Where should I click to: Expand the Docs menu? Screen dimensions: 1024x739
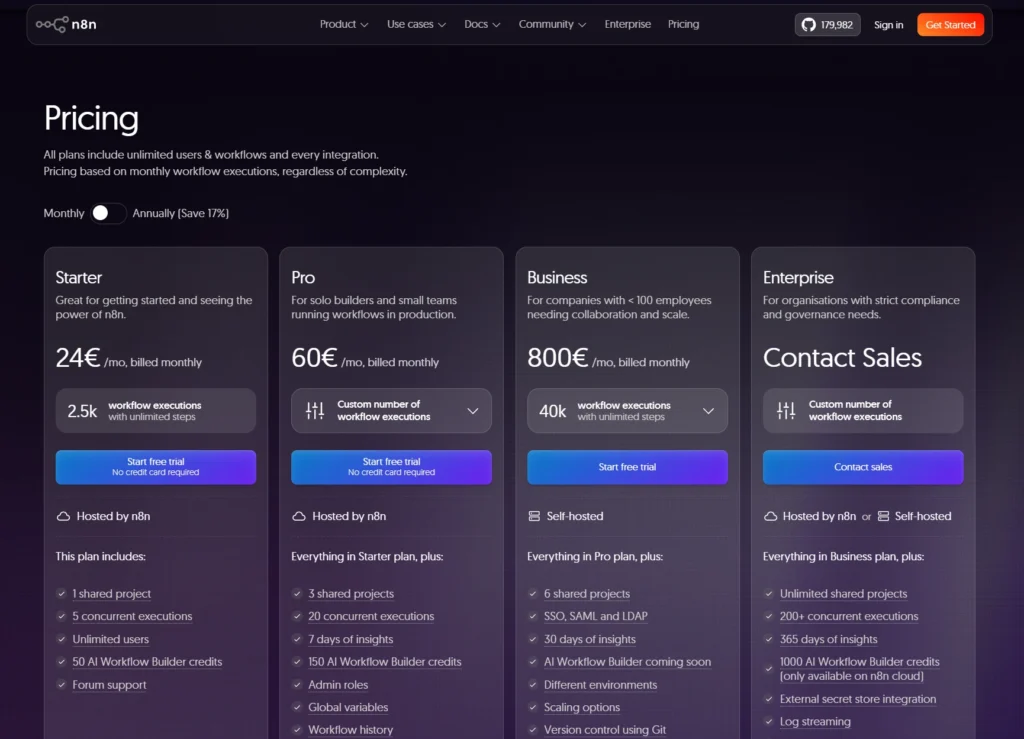[x=482, y=24]
